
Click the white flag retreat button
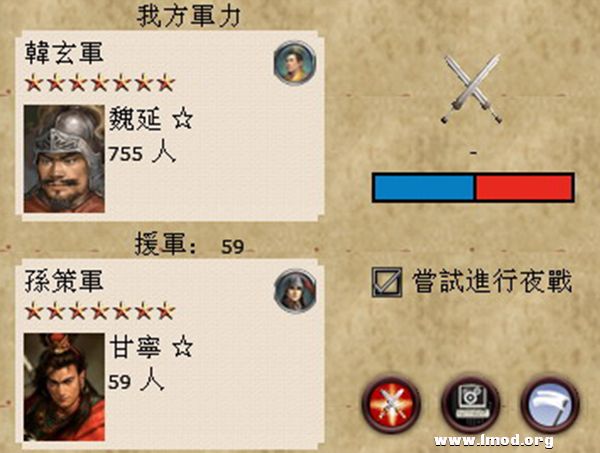click(x=550, y=404)
